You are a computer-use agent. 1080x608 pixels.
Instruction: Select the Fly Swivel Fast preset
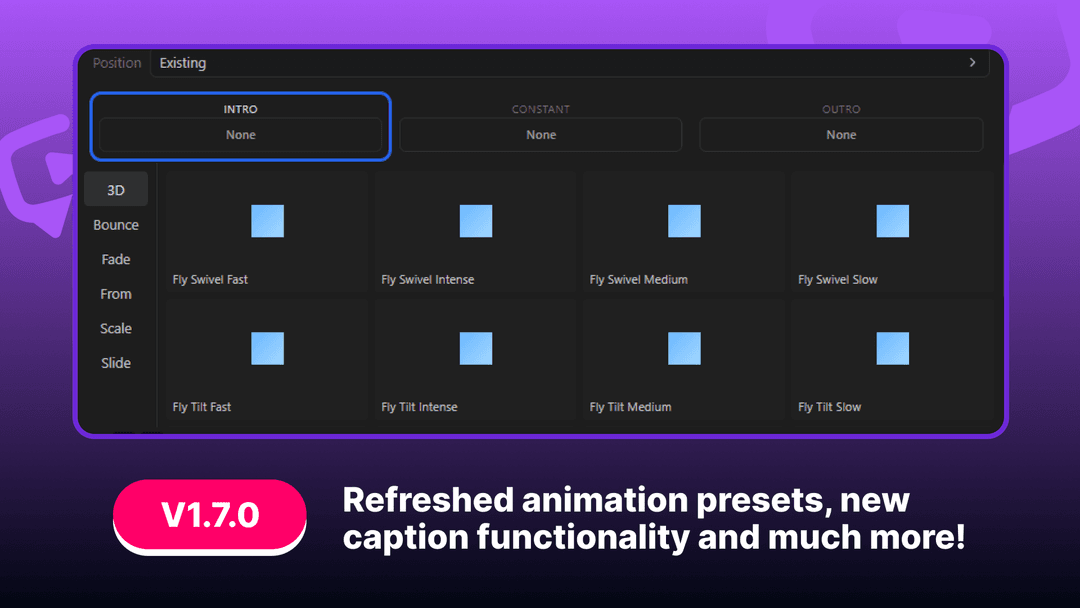[267, 230]
